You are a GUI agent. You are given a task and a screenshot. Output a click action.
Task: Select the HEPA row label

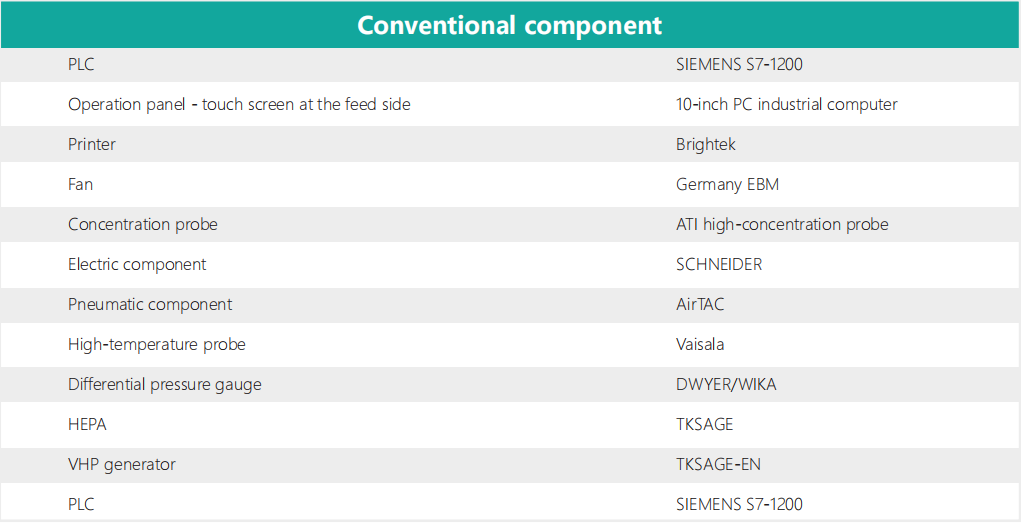pos(87,424)
